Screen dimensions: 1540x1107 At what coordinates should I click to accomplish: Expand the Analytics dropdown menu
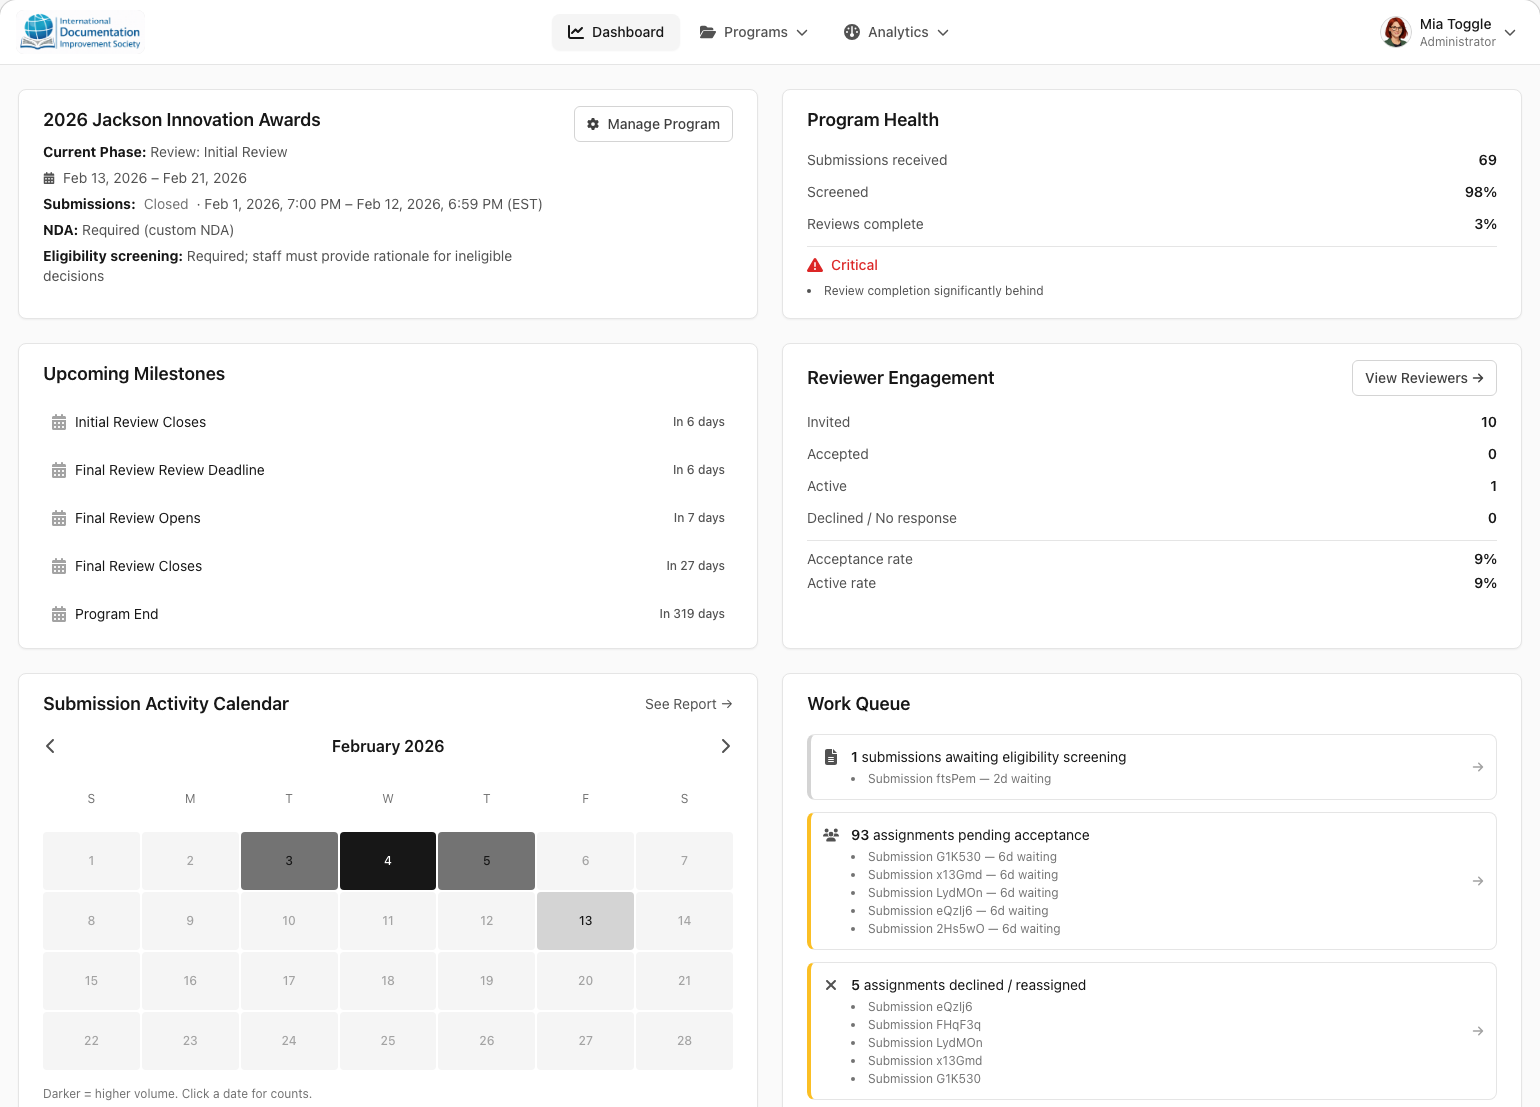[941, 32]
